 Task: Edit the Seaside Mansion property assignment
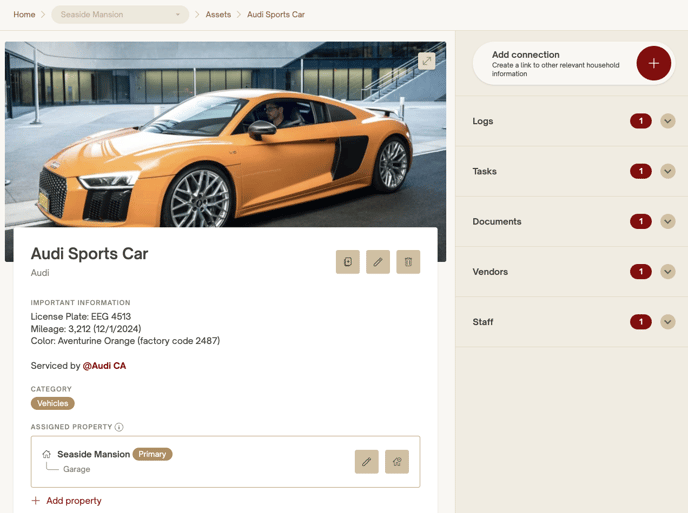point(366,462)
